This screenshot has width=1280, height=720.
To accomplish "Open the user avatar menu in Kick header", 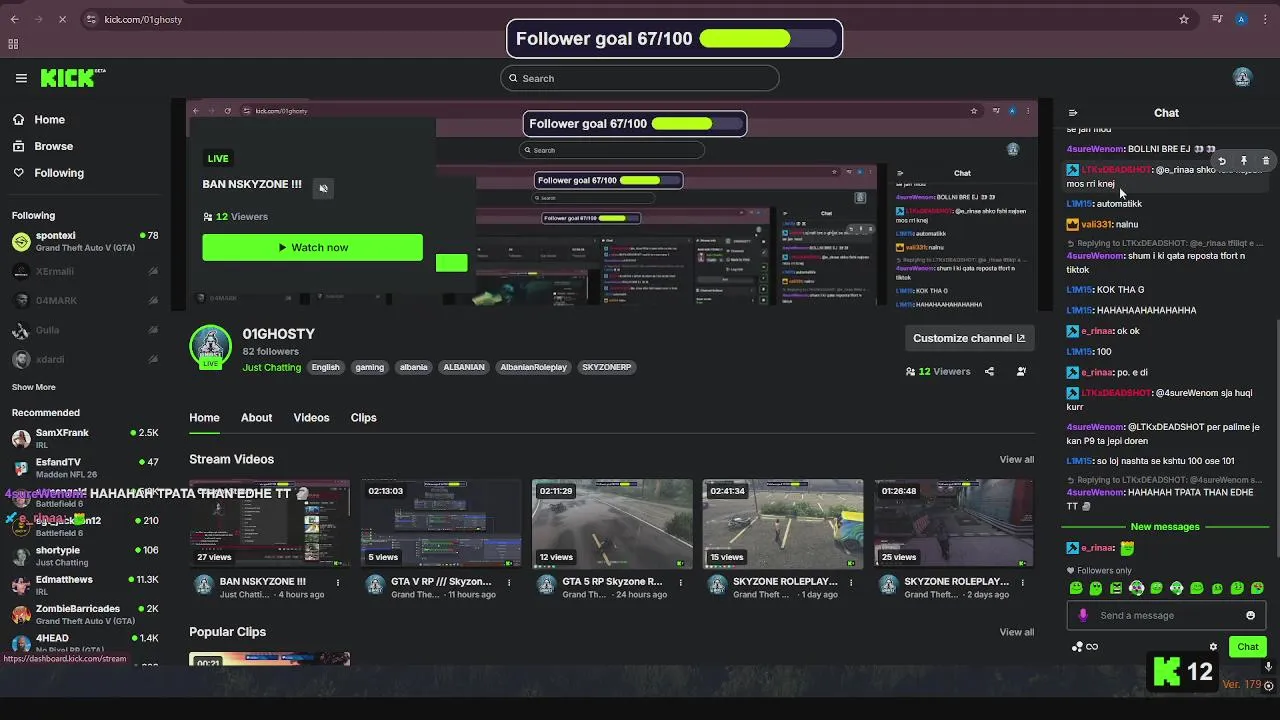I will click(x=1242, y=78).
